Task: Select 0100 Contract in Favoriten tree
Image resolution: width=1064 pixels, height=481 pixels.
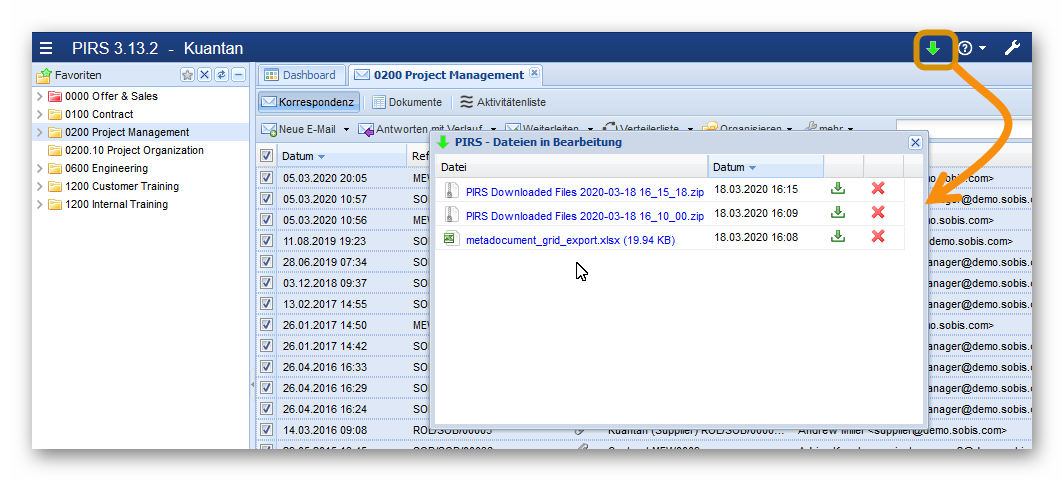Action: [99, 114]
